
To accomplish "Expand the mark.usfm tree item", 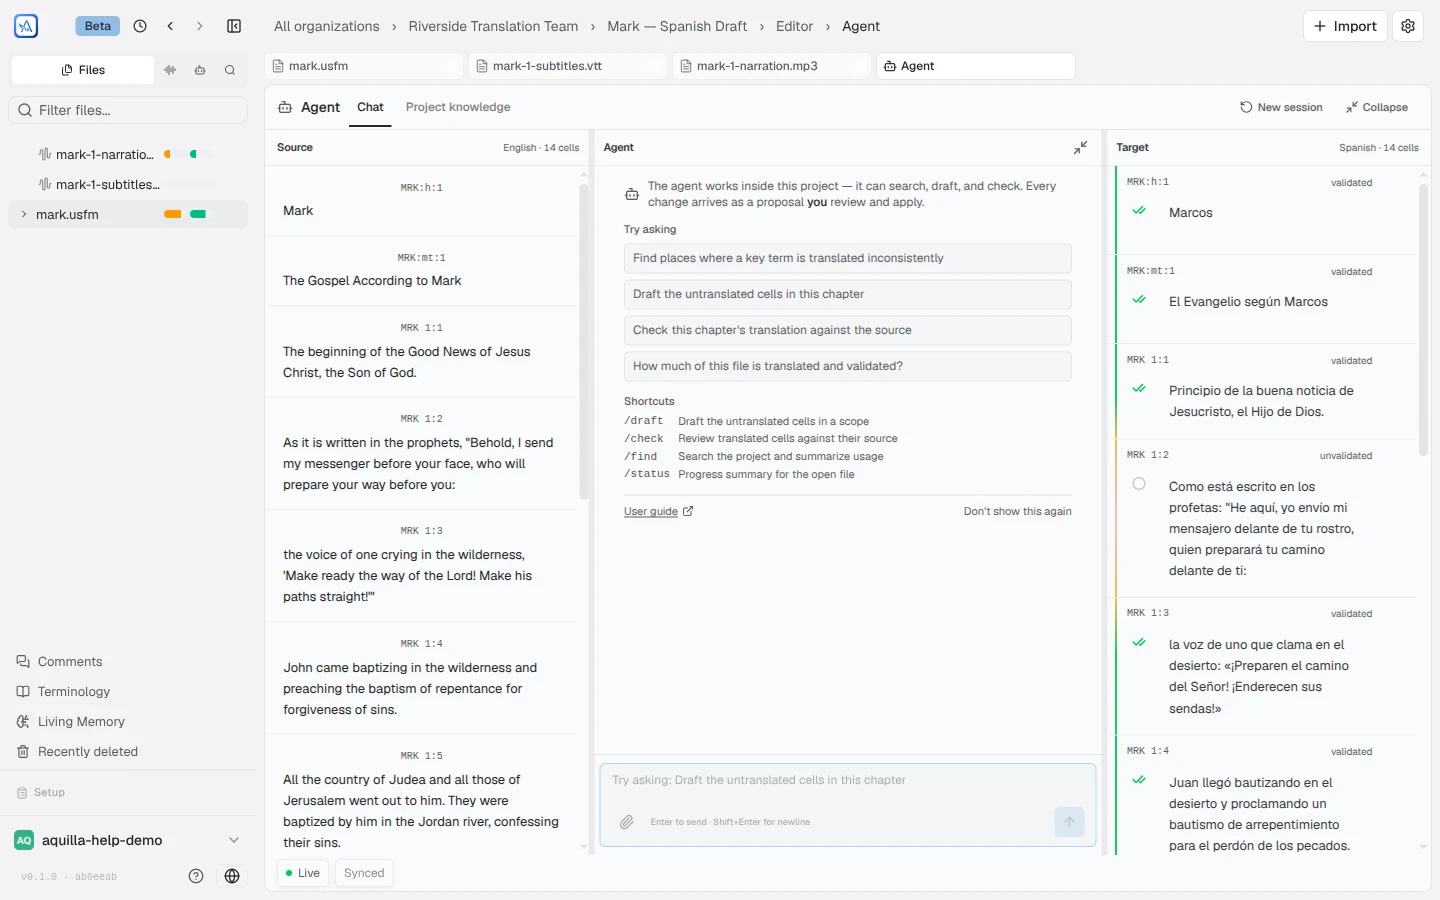I will tap(24, 214).
